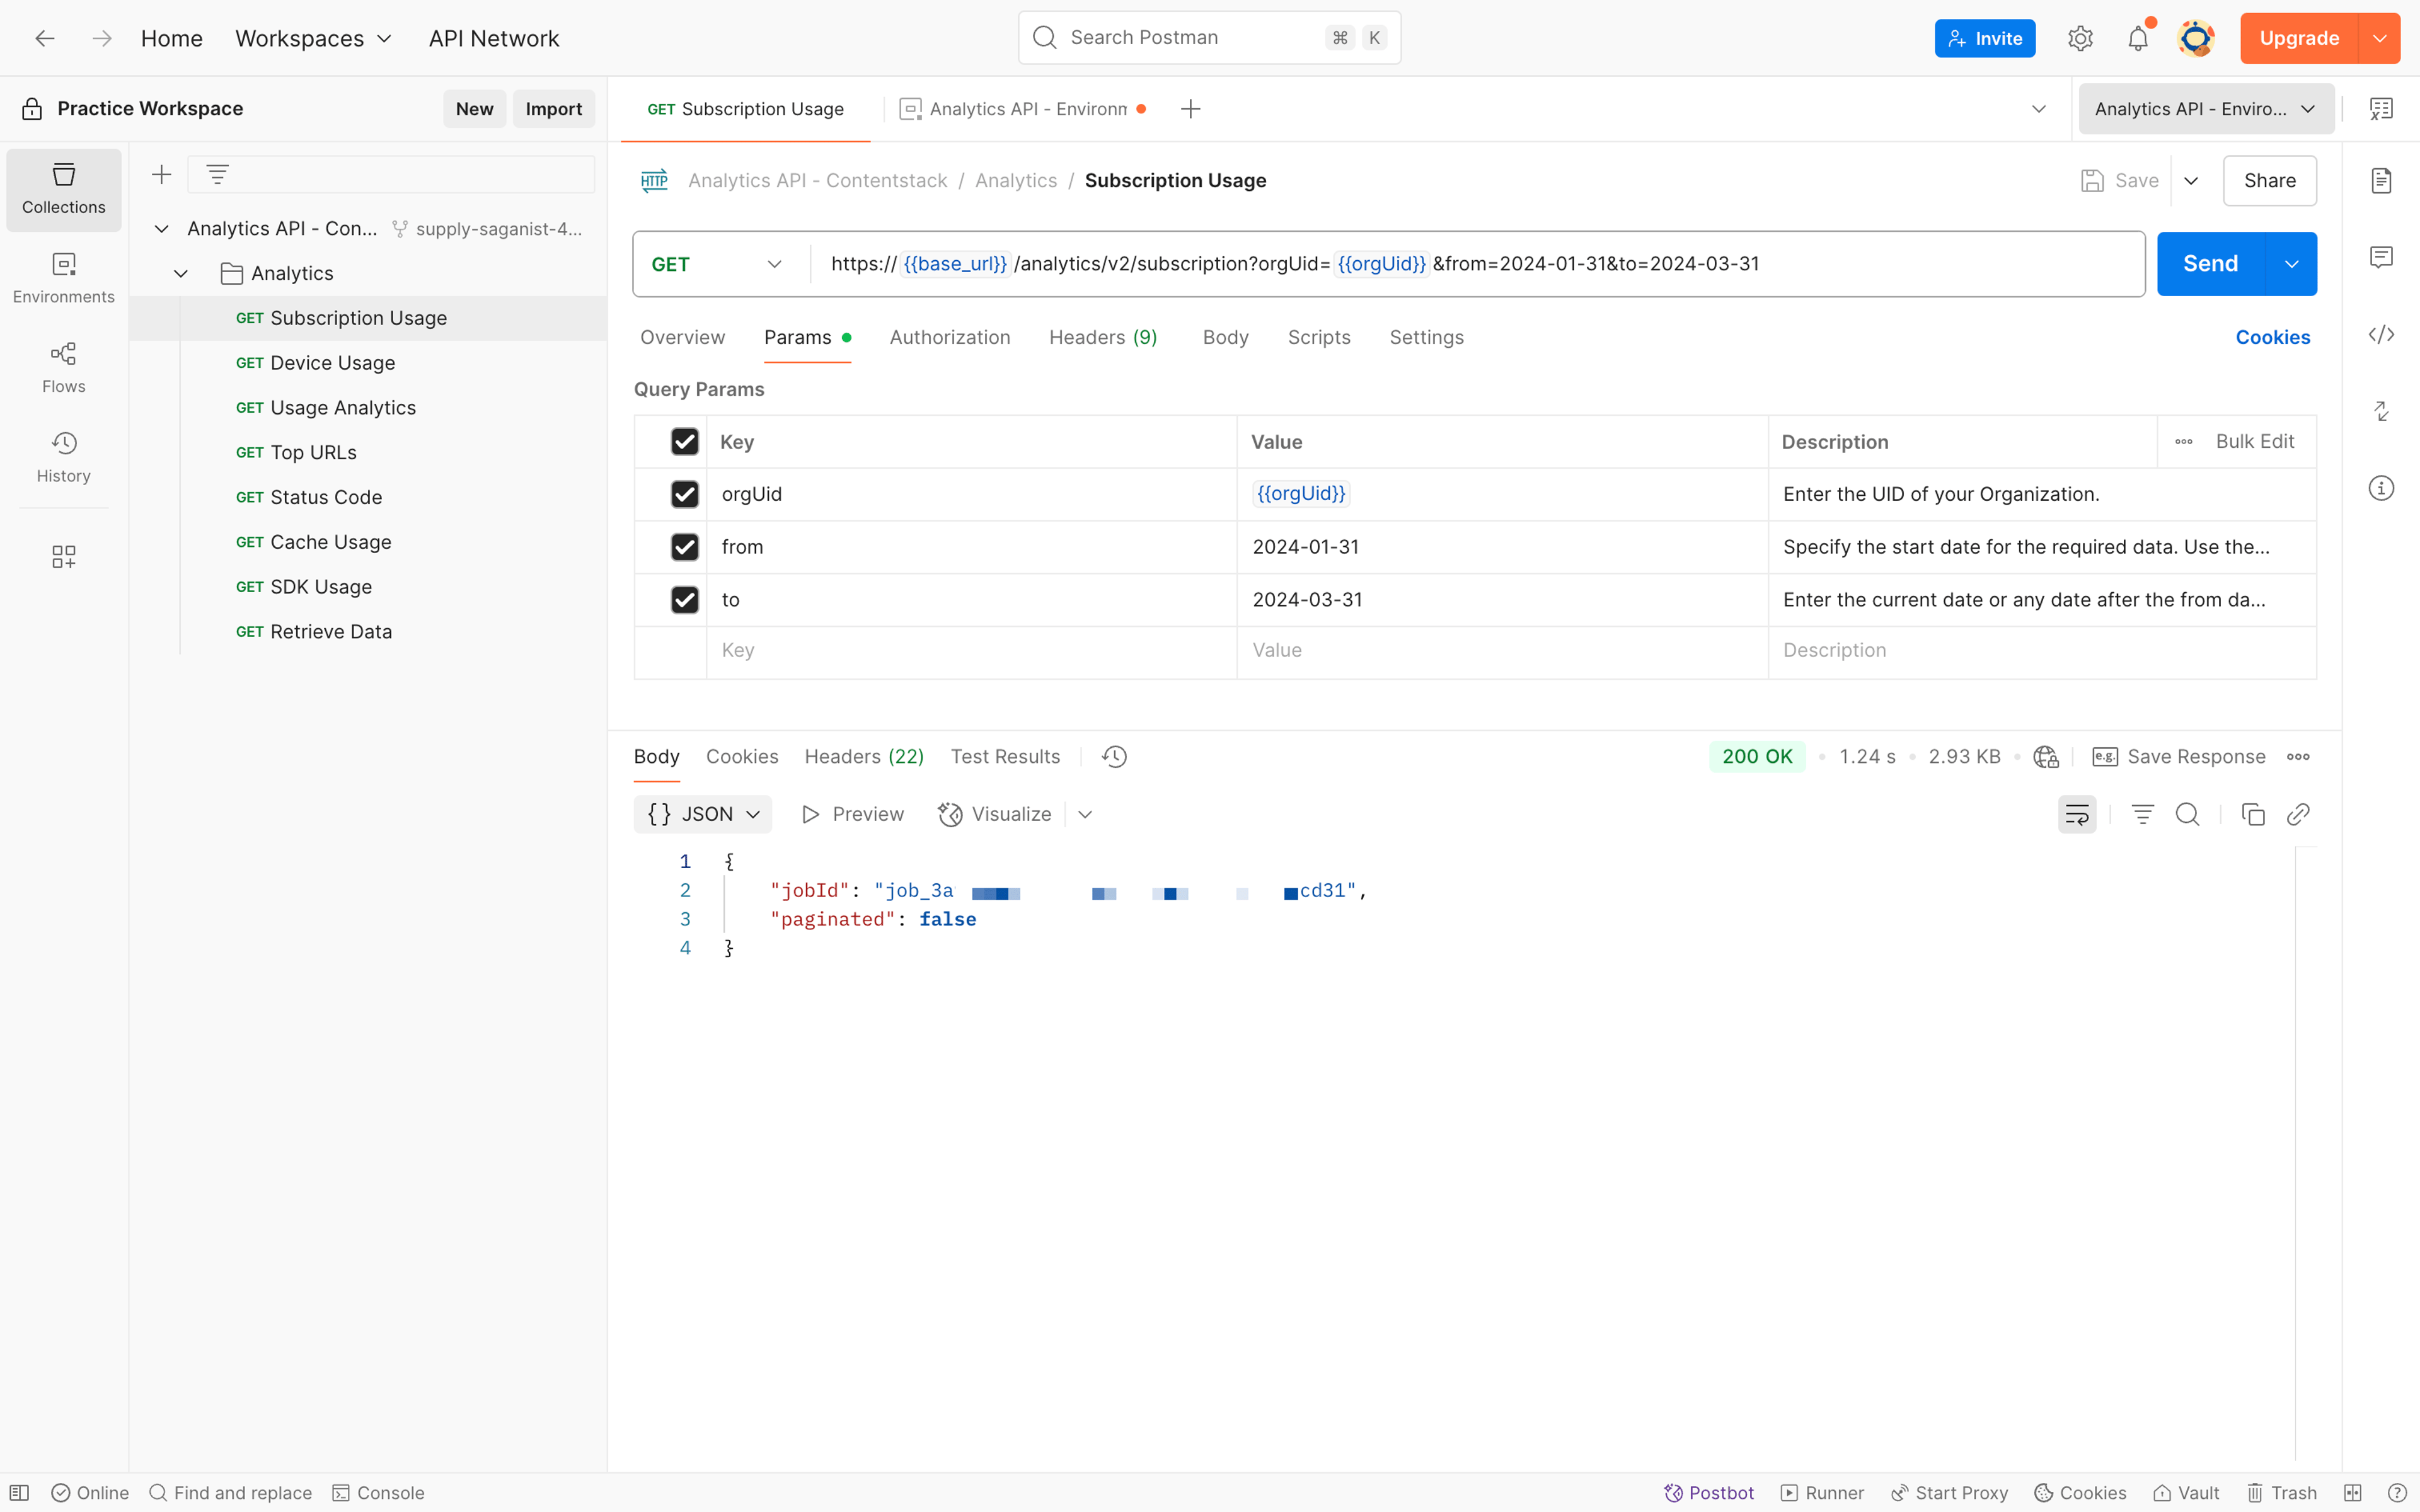Click the Send button

[2211, 264]
